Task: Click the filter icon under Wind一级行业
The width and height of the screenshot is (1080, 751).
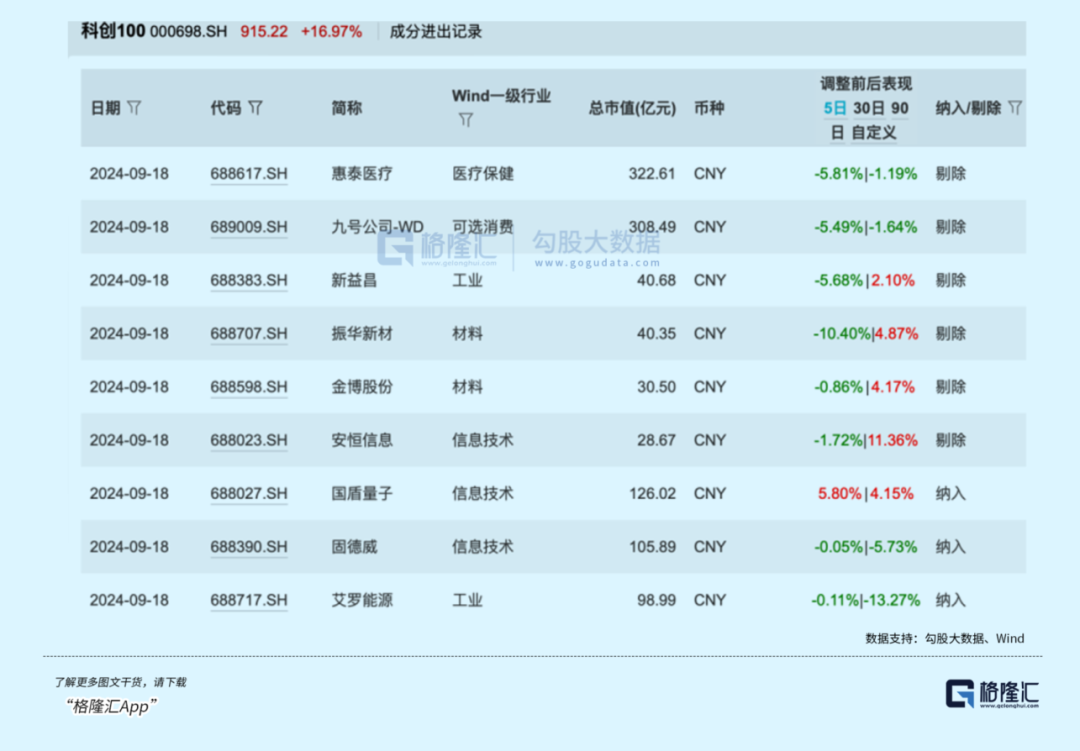Action: 465,120
